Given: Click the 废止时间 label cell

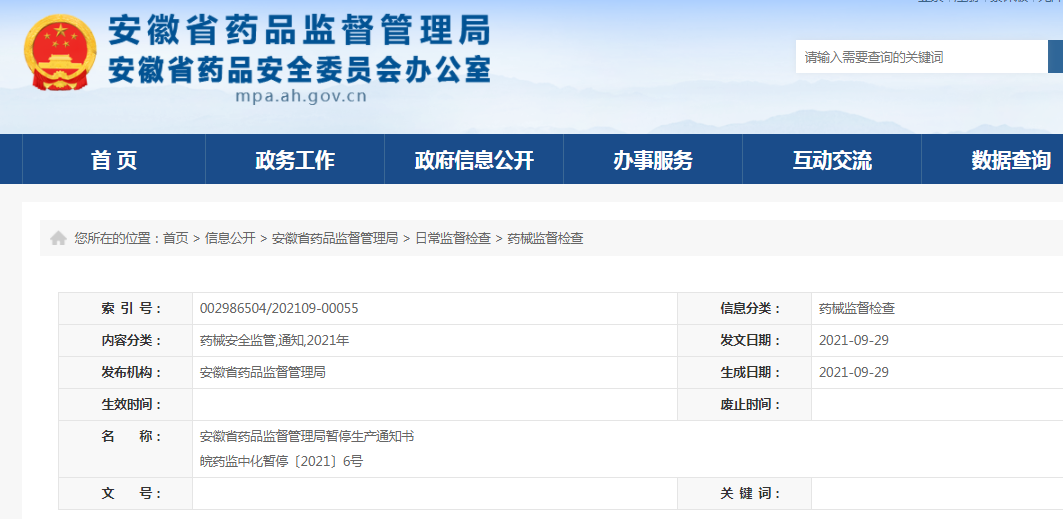Looking at the screenshot, I should pyautogui.click(x=744, y=404).
